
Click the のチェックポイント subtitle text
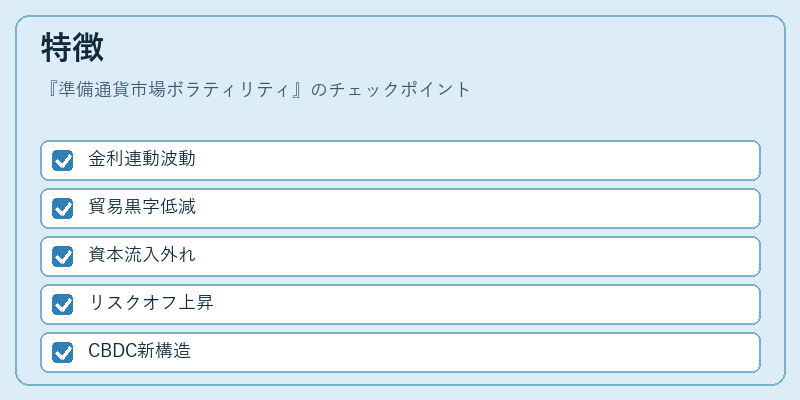(390, 90)
